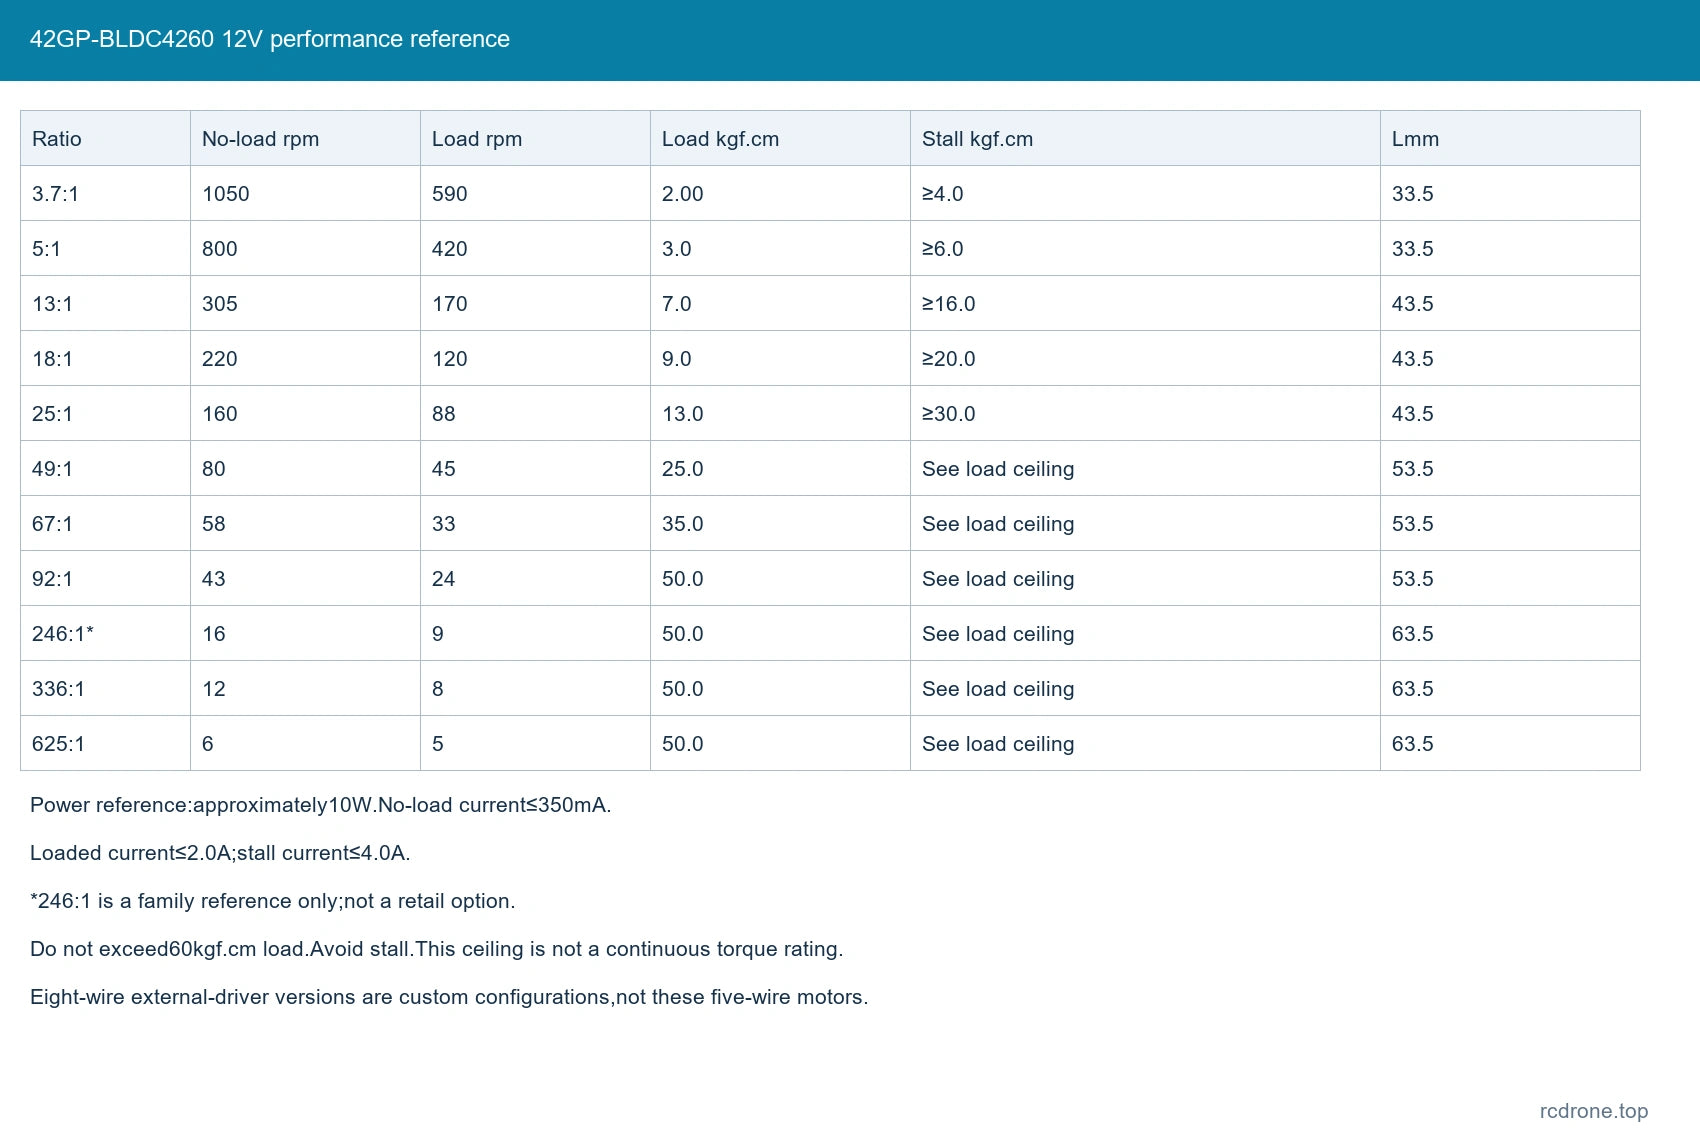Image resolution: width=1700 pixels, height=1130 pixels.
Task: Click the ≥20.0 stall torque value
Action: (949, 359)
